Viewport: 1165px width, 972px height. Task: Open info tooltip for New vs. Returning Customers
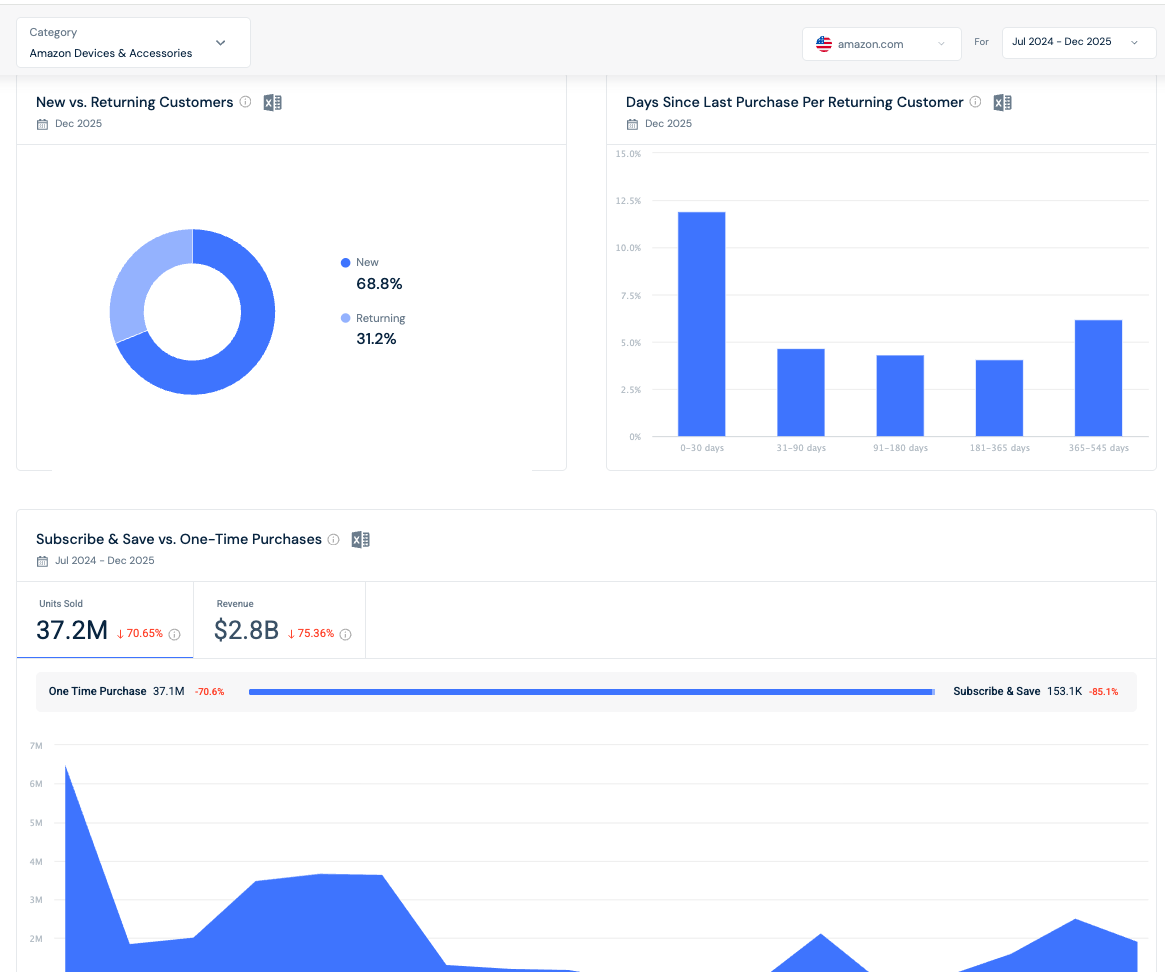tap(245, 102)
